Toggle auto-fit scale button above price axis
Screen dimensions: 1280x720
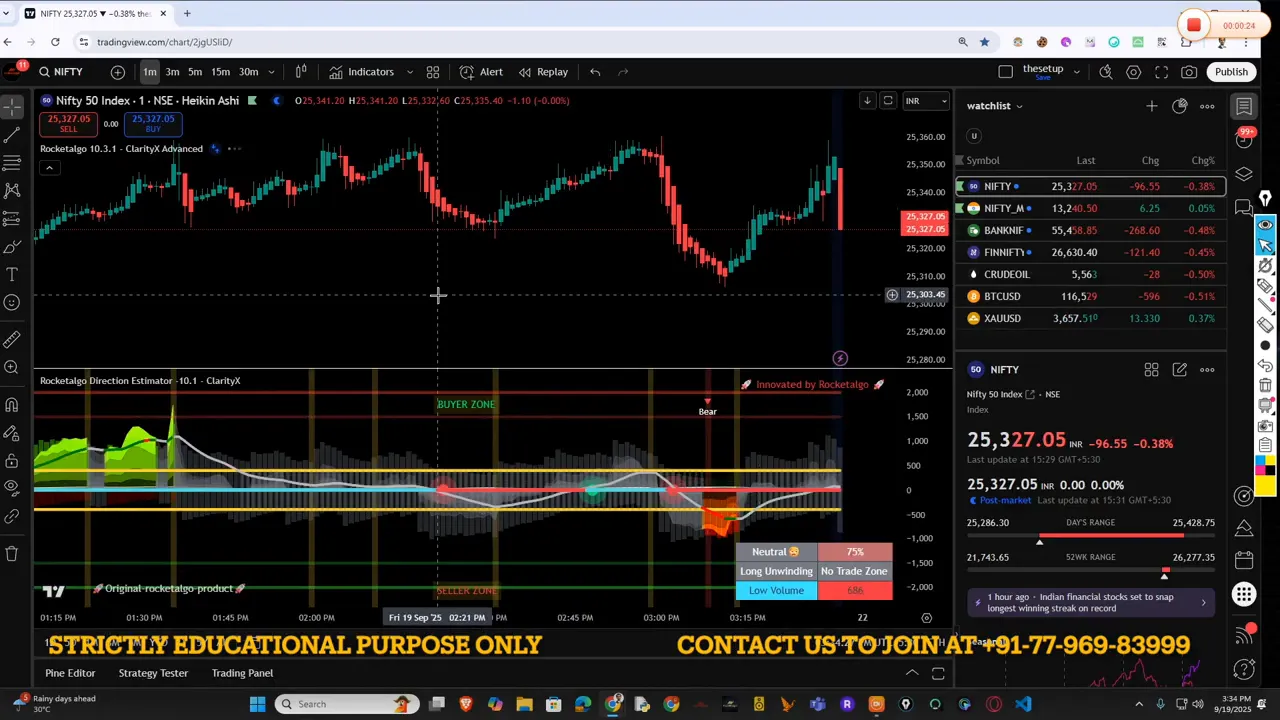pyautogui.click(x=887, y=101)
